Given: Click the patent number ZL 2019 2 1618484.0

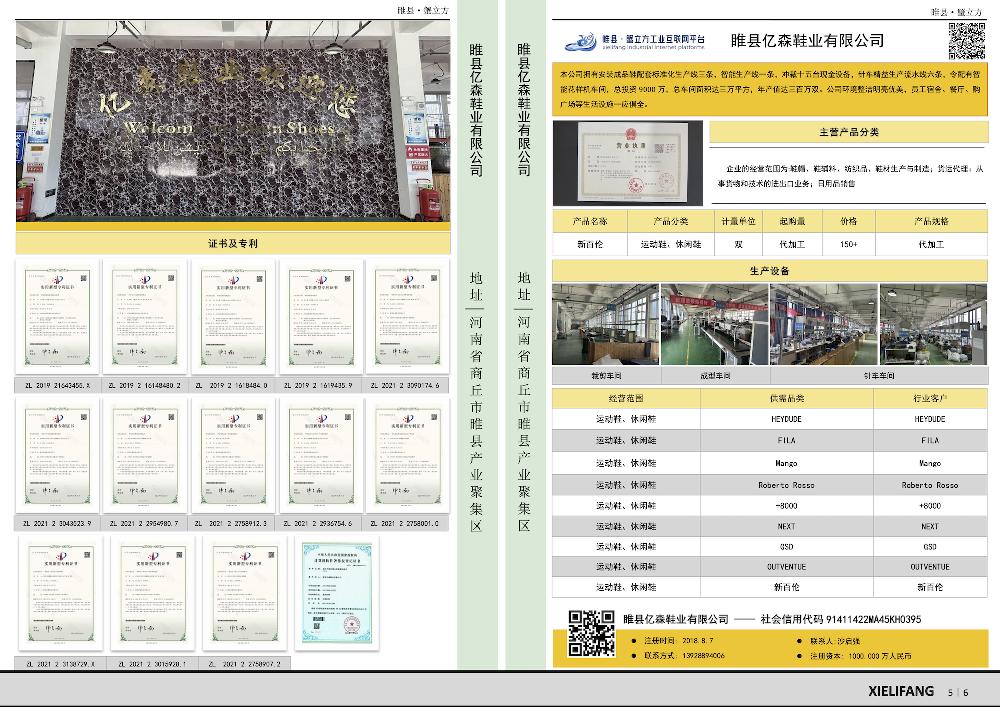Looking at the screenshot, I should [x=232, y=386].
